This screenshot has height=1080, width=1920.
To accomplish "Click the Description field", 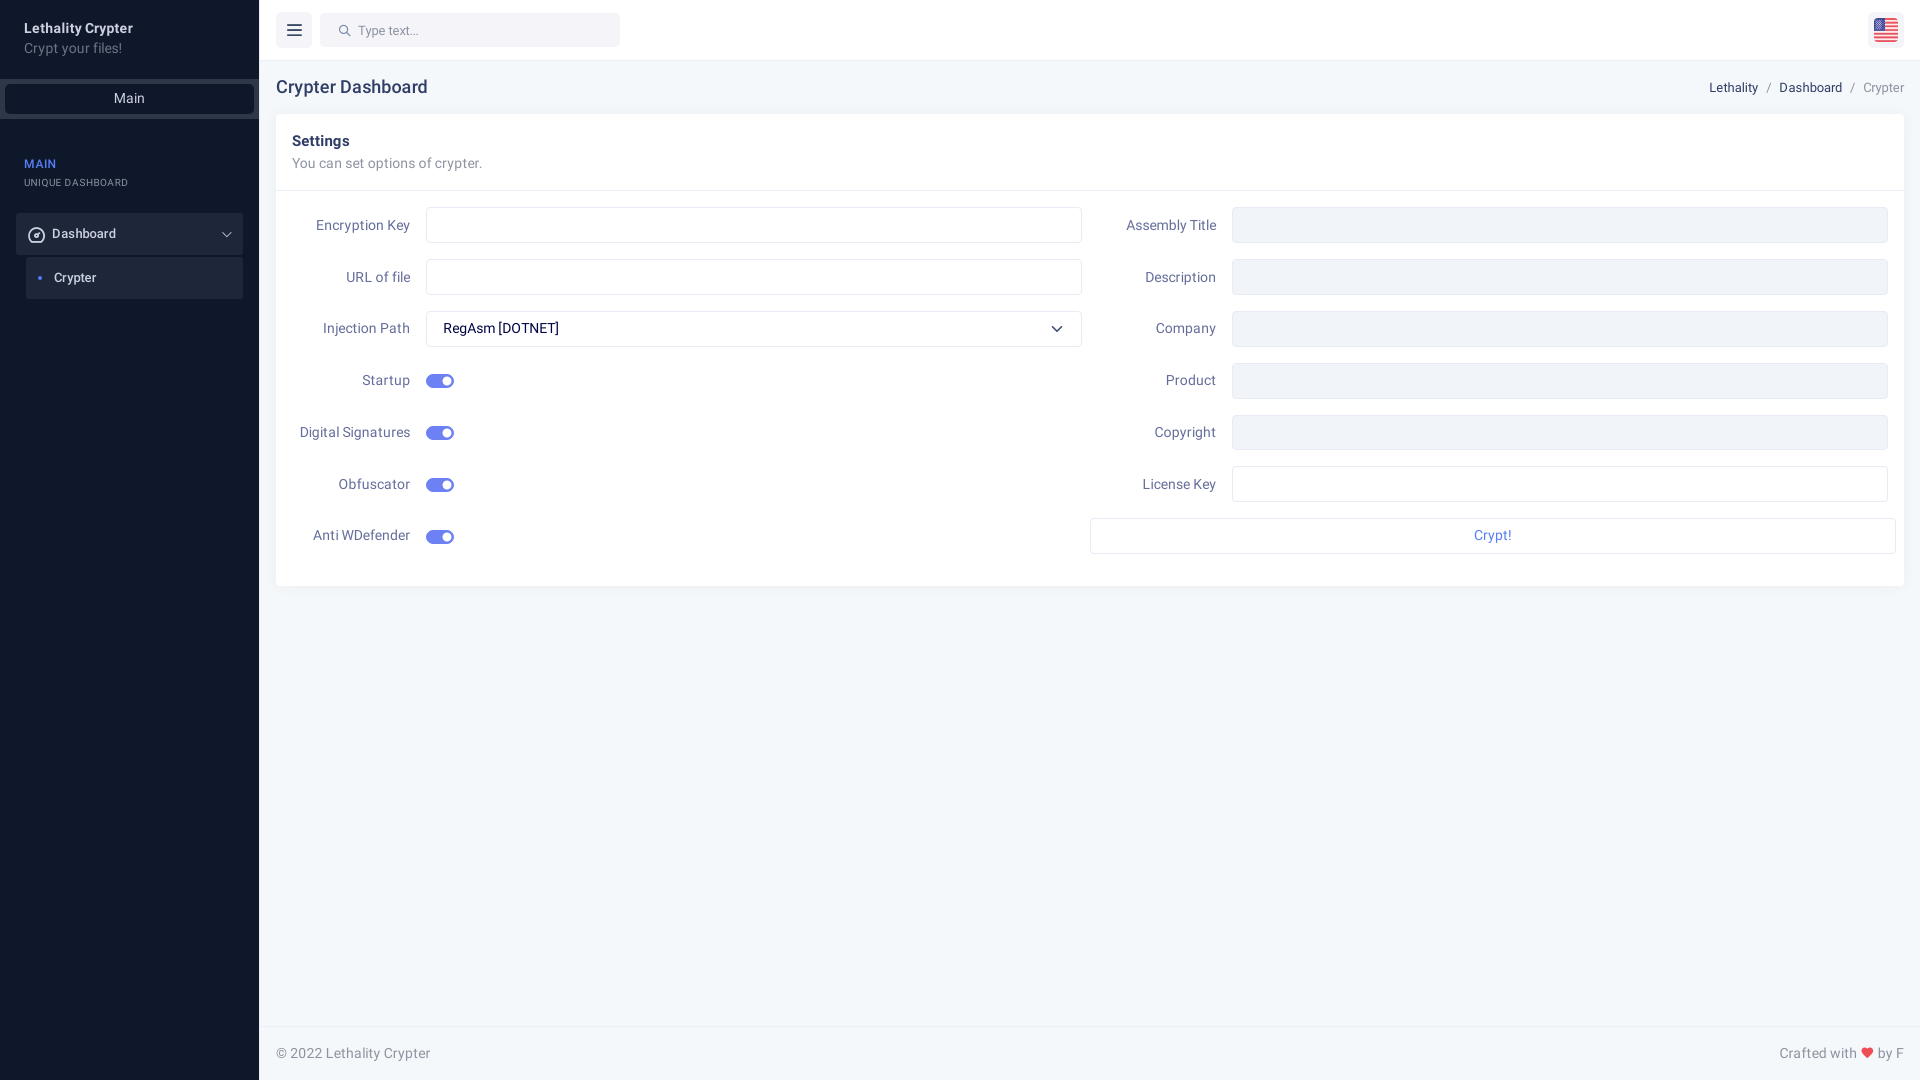I will [x=1559, y=277].
